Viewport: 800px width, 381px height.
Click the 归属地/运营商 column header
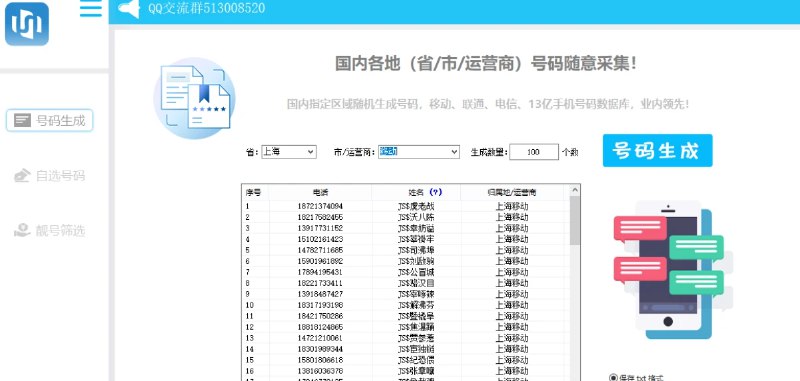[512, 192]
